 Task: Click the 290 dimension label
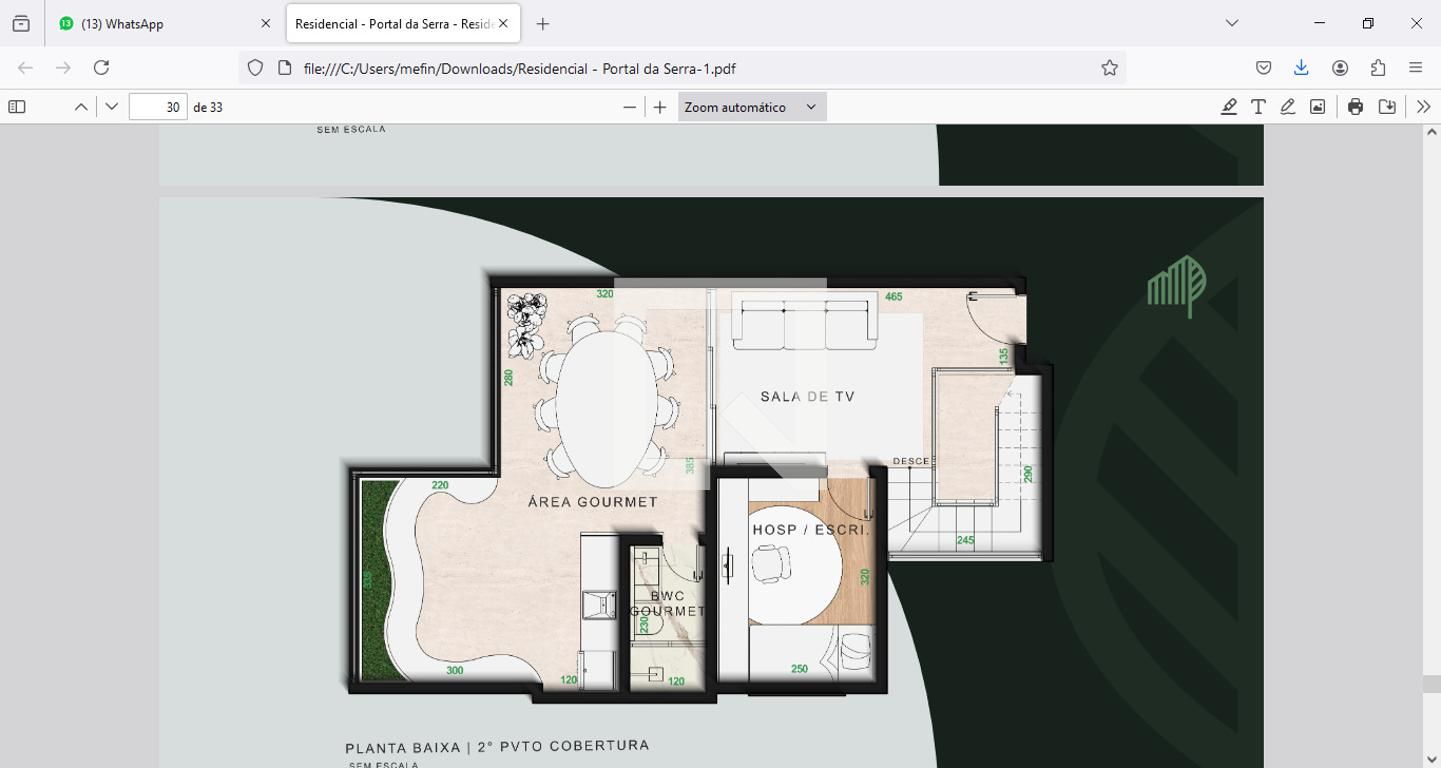(x=1028, y=474)
